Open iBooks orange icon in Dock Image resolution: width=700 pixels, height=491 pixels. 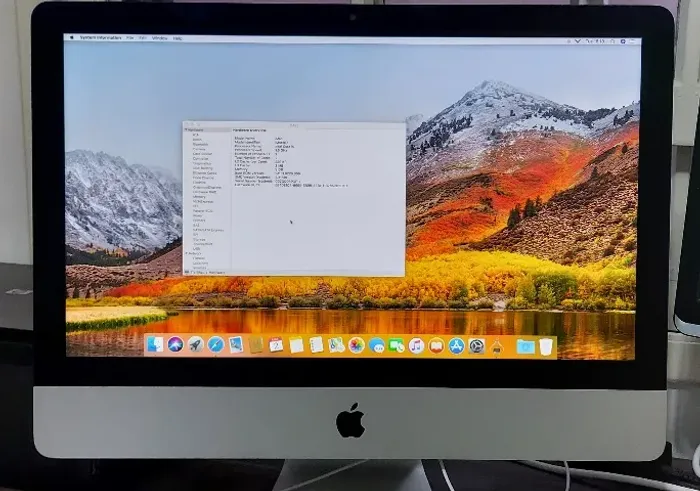click(x=437, y=346)
